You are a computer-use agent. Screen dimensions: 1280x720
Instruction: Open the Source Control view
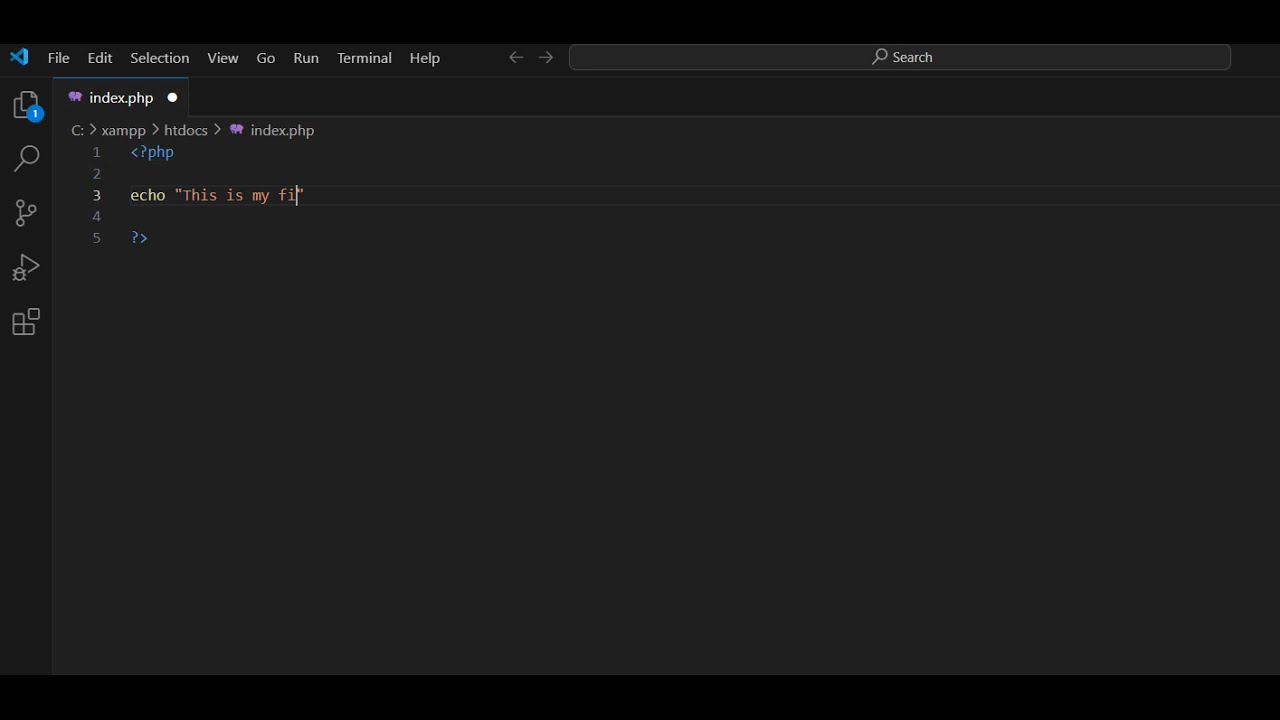click(x=27, y=212)
